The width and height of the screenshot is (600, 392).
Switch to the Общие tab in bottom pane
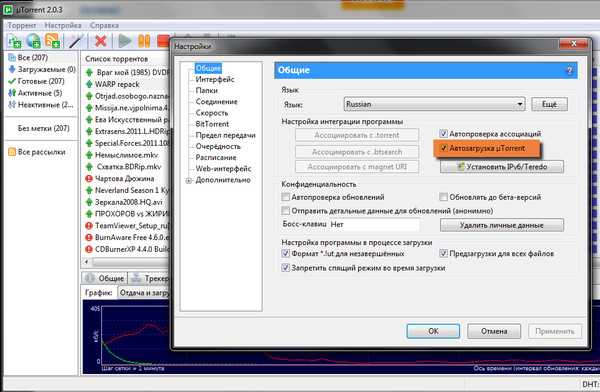[104, 278]
